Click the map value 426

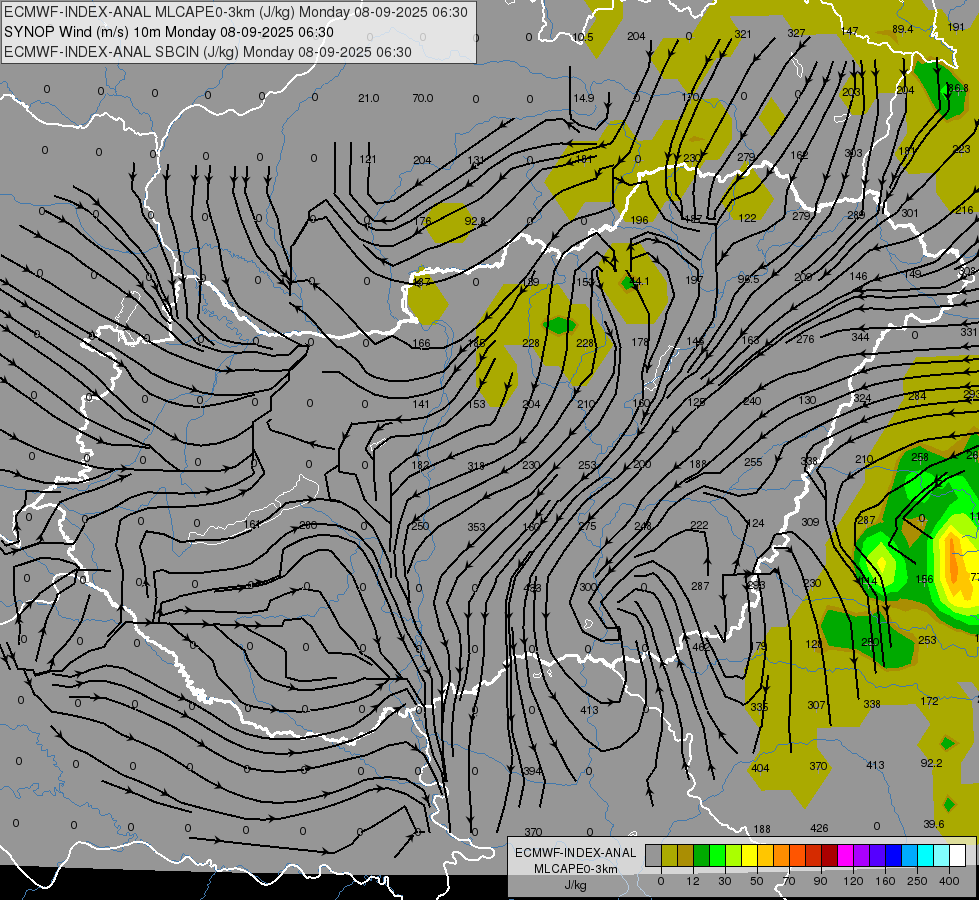pos(819,828)
